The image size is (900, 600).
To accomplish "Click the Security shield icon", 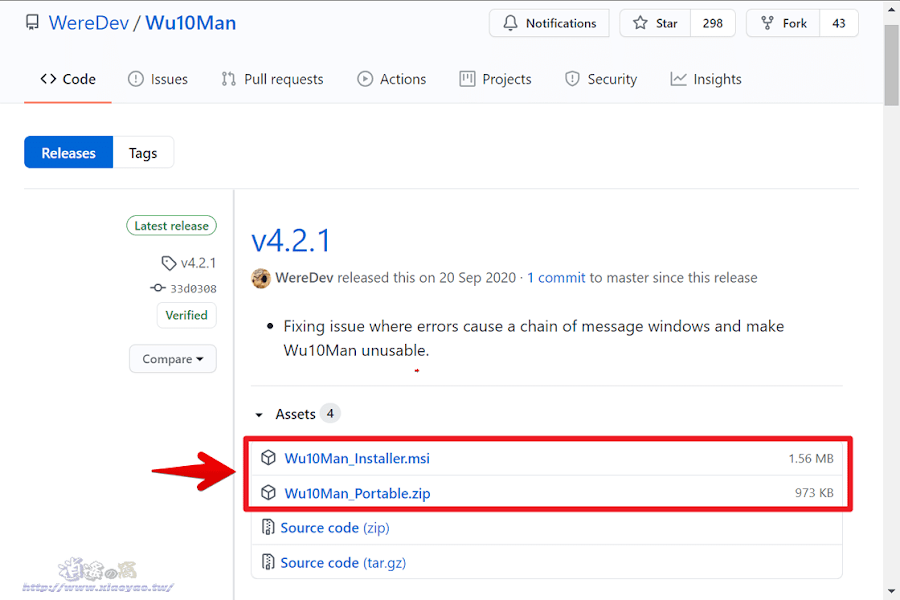I will (x=572, y=79).
